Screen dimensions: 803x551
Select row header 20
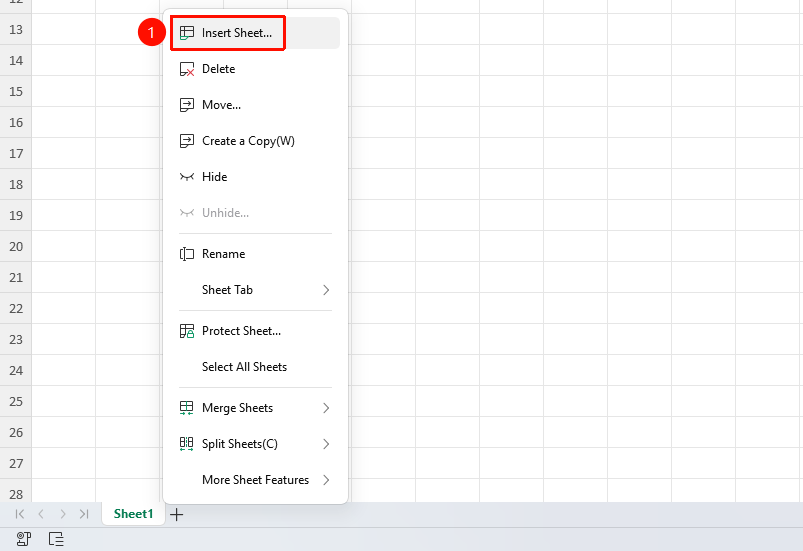point(16,246)
